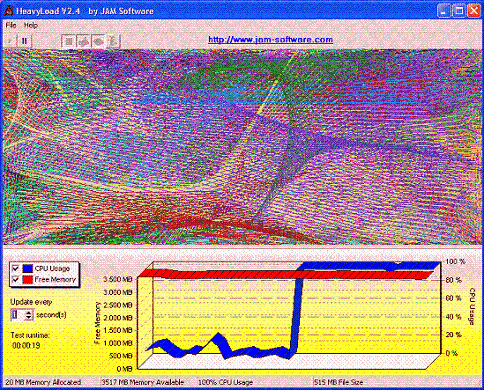
Task: Click the '515 MB File Size' status entry
Action: tap(338, 382)
